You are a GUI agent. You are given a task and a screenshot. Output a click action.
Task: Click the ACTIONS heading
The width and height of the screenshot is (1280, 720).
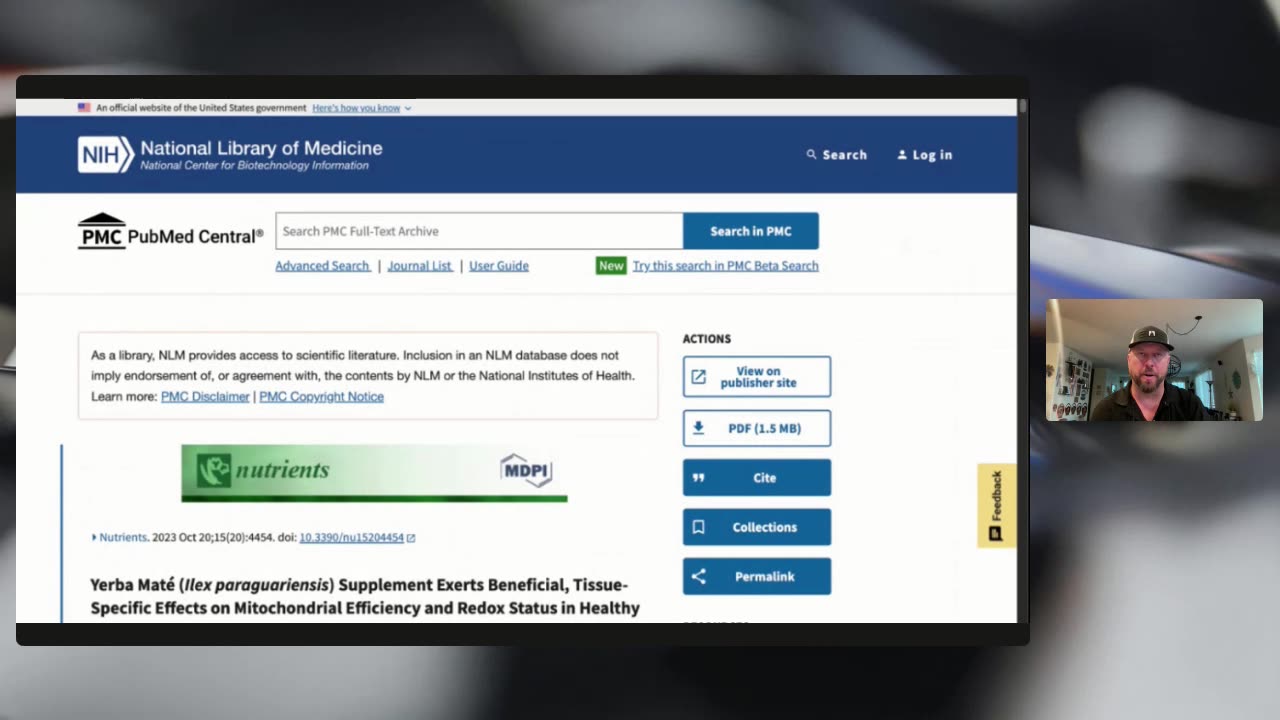click(707, 339)
